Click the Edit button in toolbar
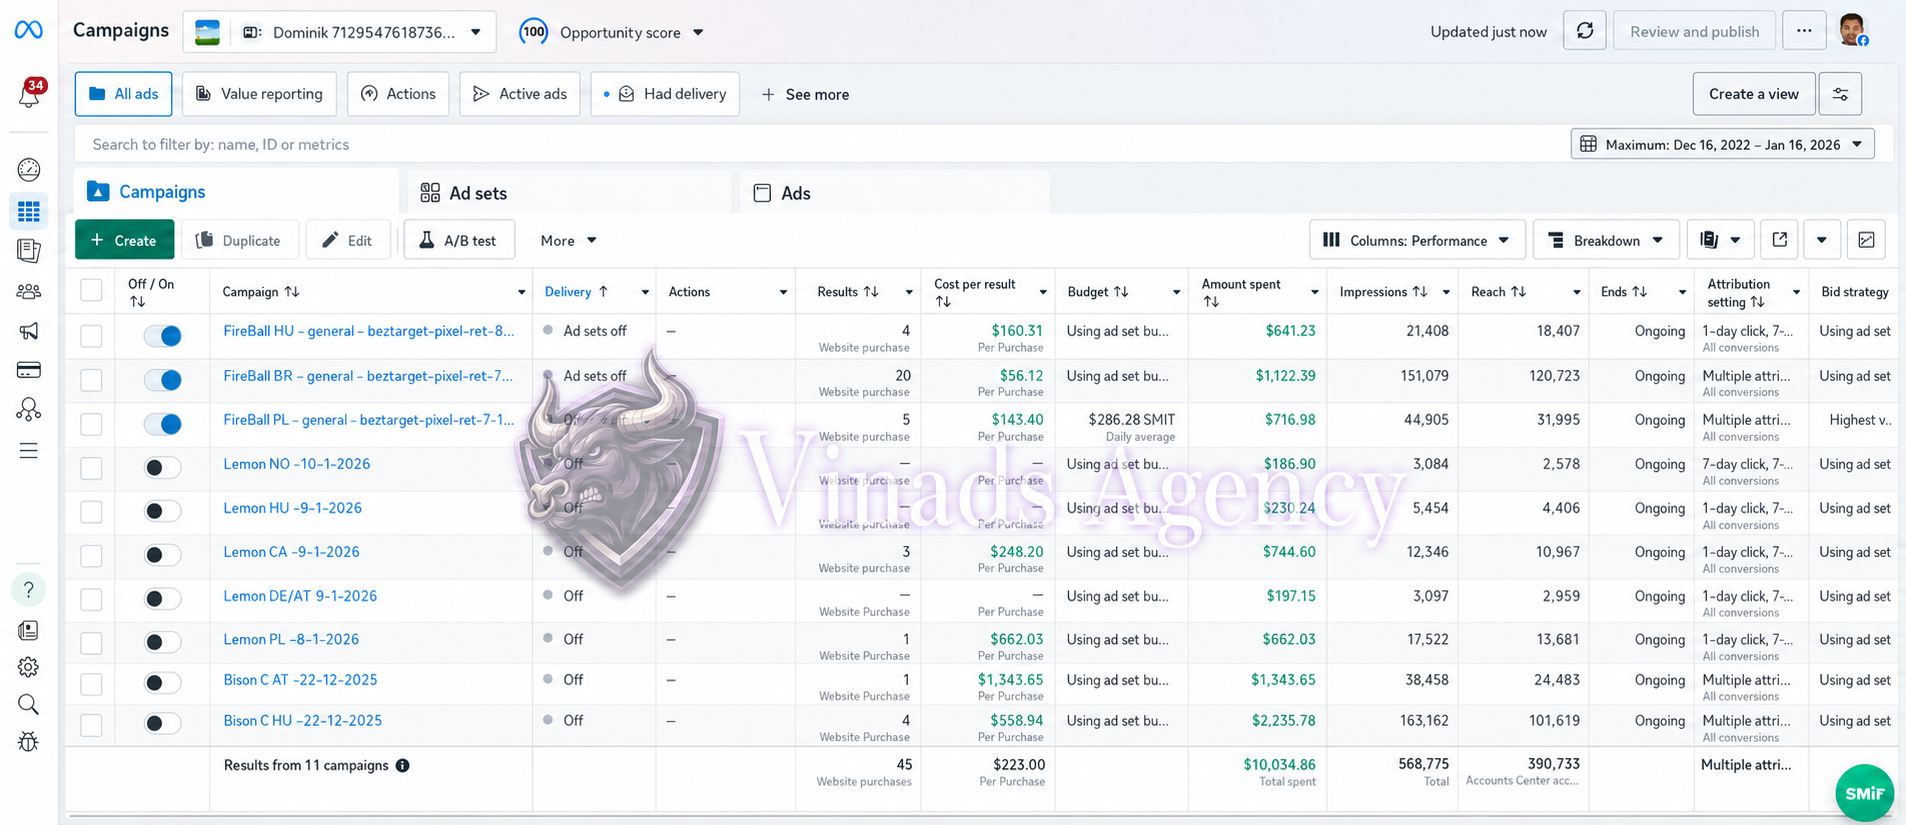The height and width of the screenshot is (825, 1906). [347, 240]
